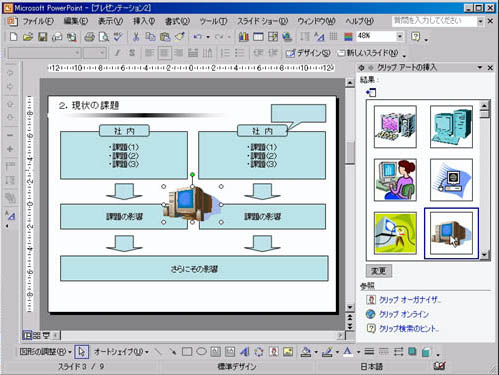Toggle text shadow formatting
The height and width of the screenshot is (375, 499).
click(x=132, y=53)
